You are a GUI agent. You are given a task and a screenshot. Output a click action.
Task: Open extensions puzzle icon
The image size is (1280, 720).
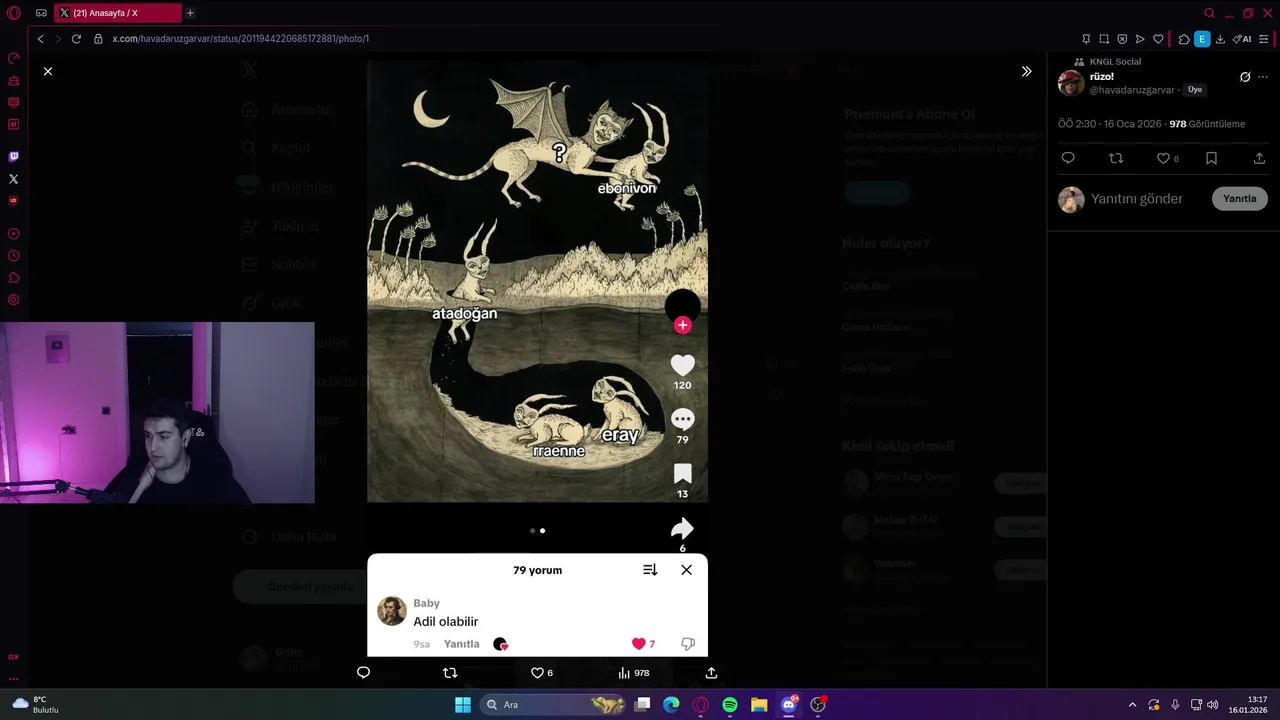(x=1184, y=39)
